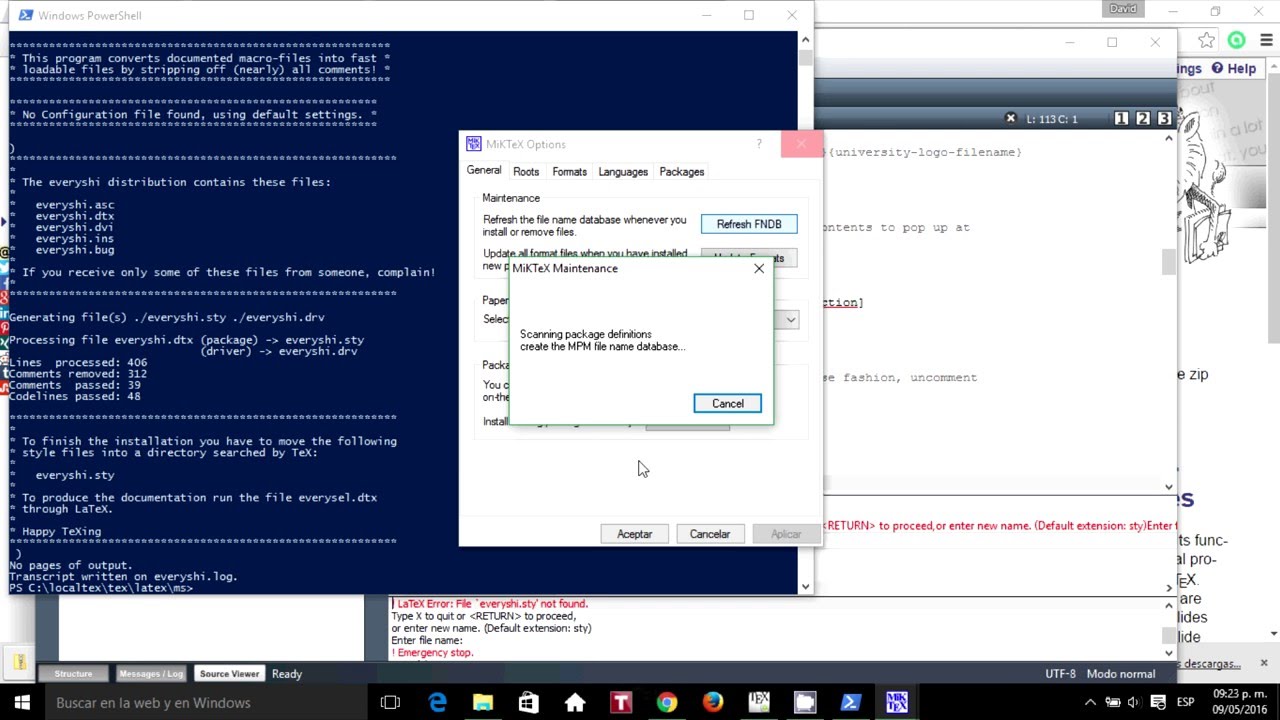Open the volume control in system tray

coord(1135,703)
